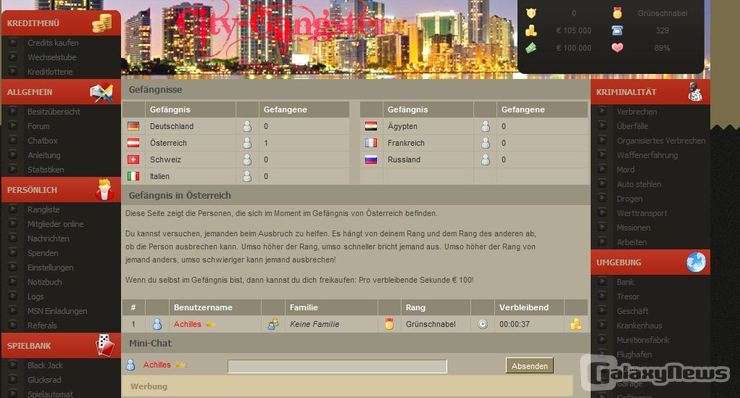Click the Russian flag icon
The width and height of the screenshot is (740, 398).
371,160
